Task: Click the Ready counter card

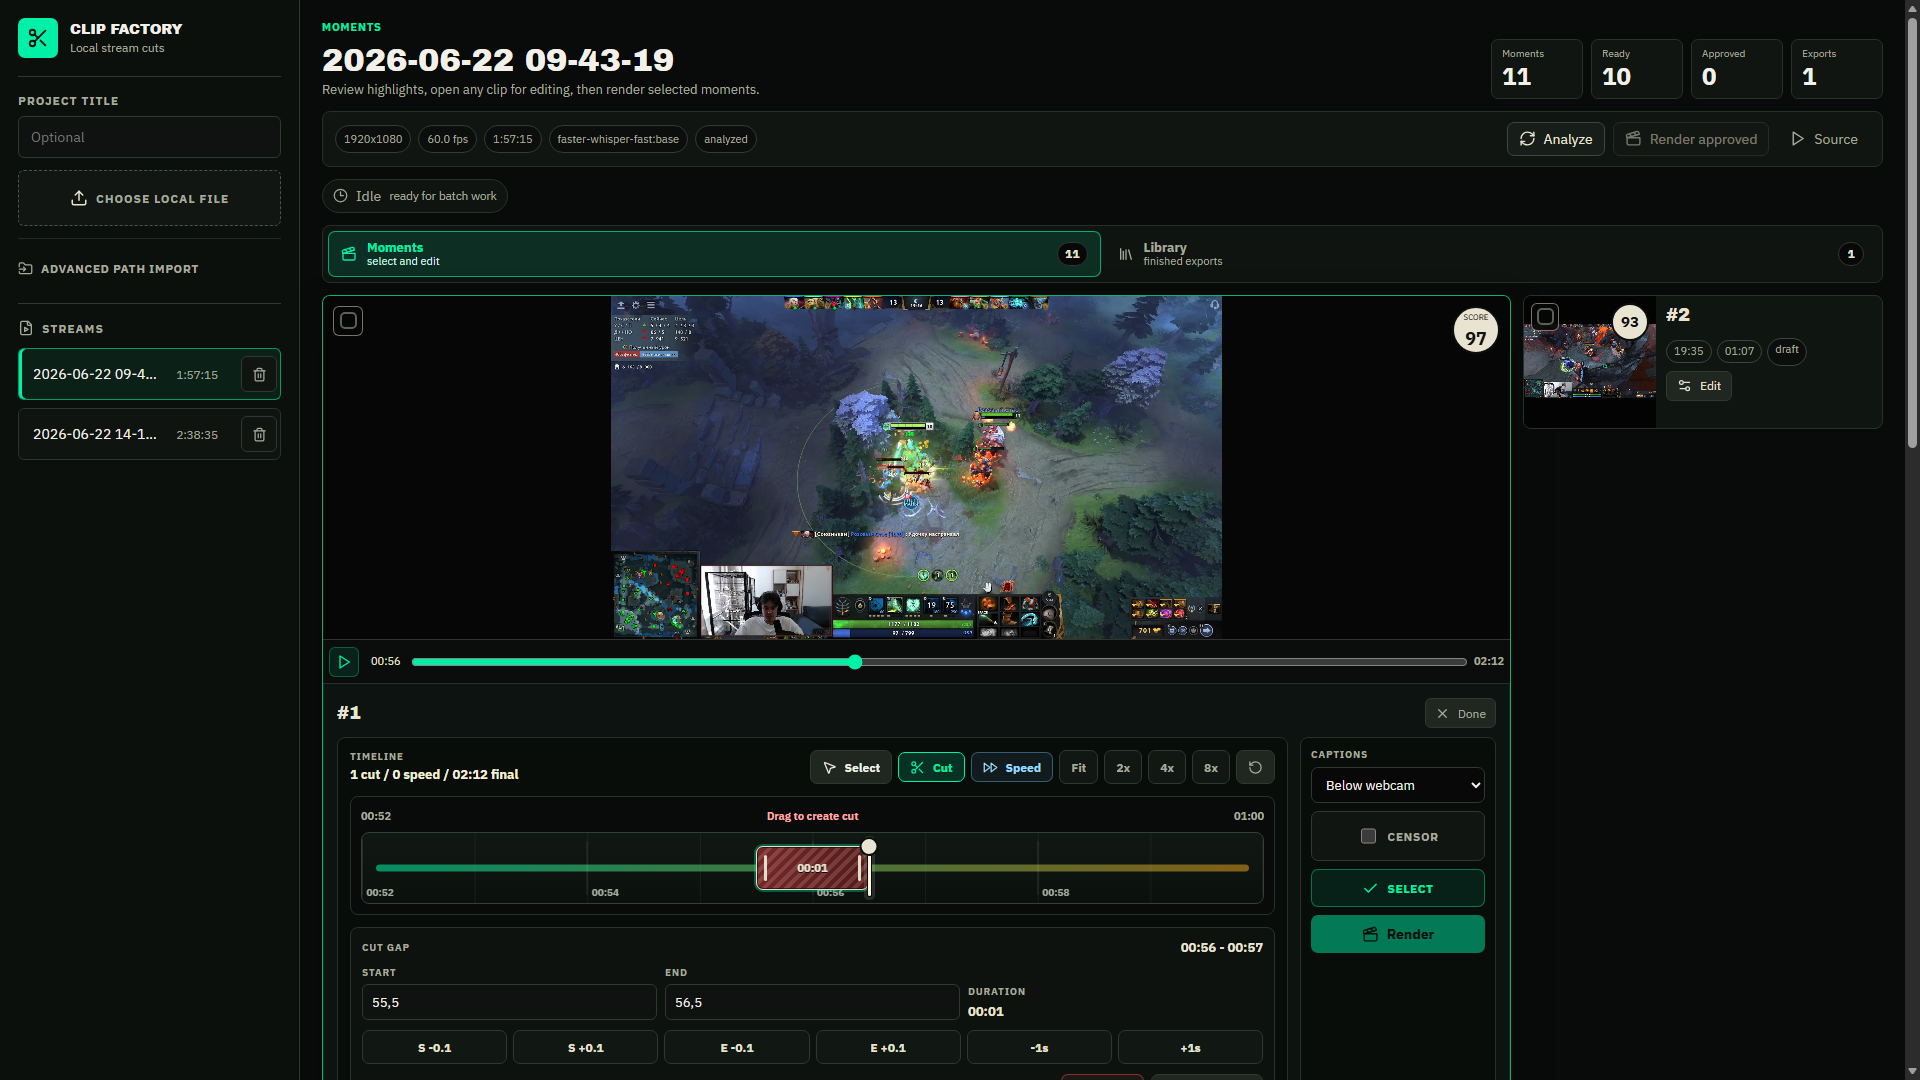Action: point(1636,69)
